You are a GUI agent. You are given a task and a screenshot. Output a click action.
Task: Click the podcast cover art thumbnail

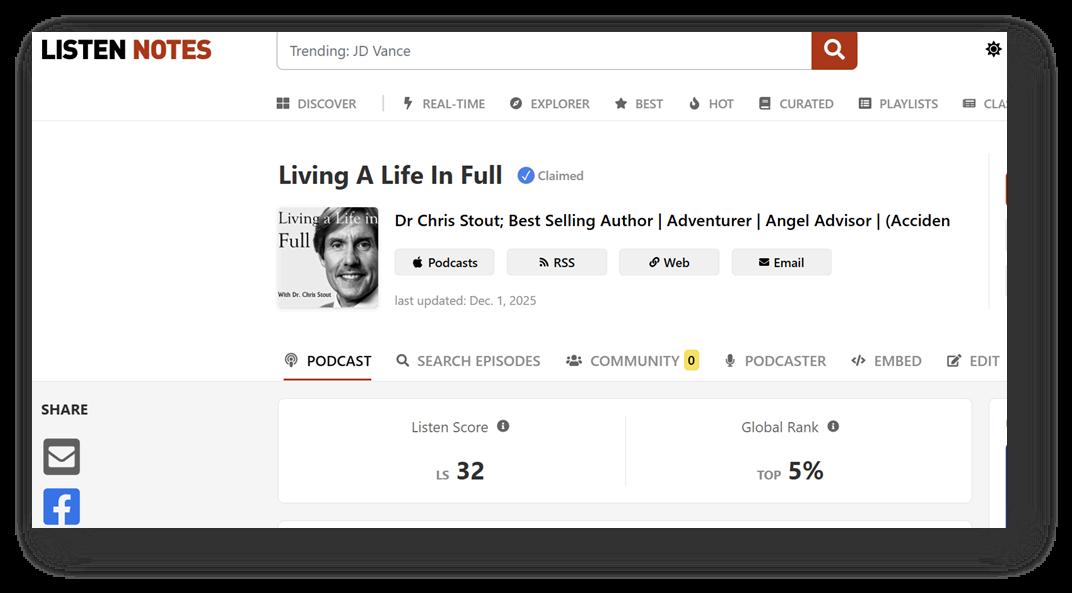(327, 258)
